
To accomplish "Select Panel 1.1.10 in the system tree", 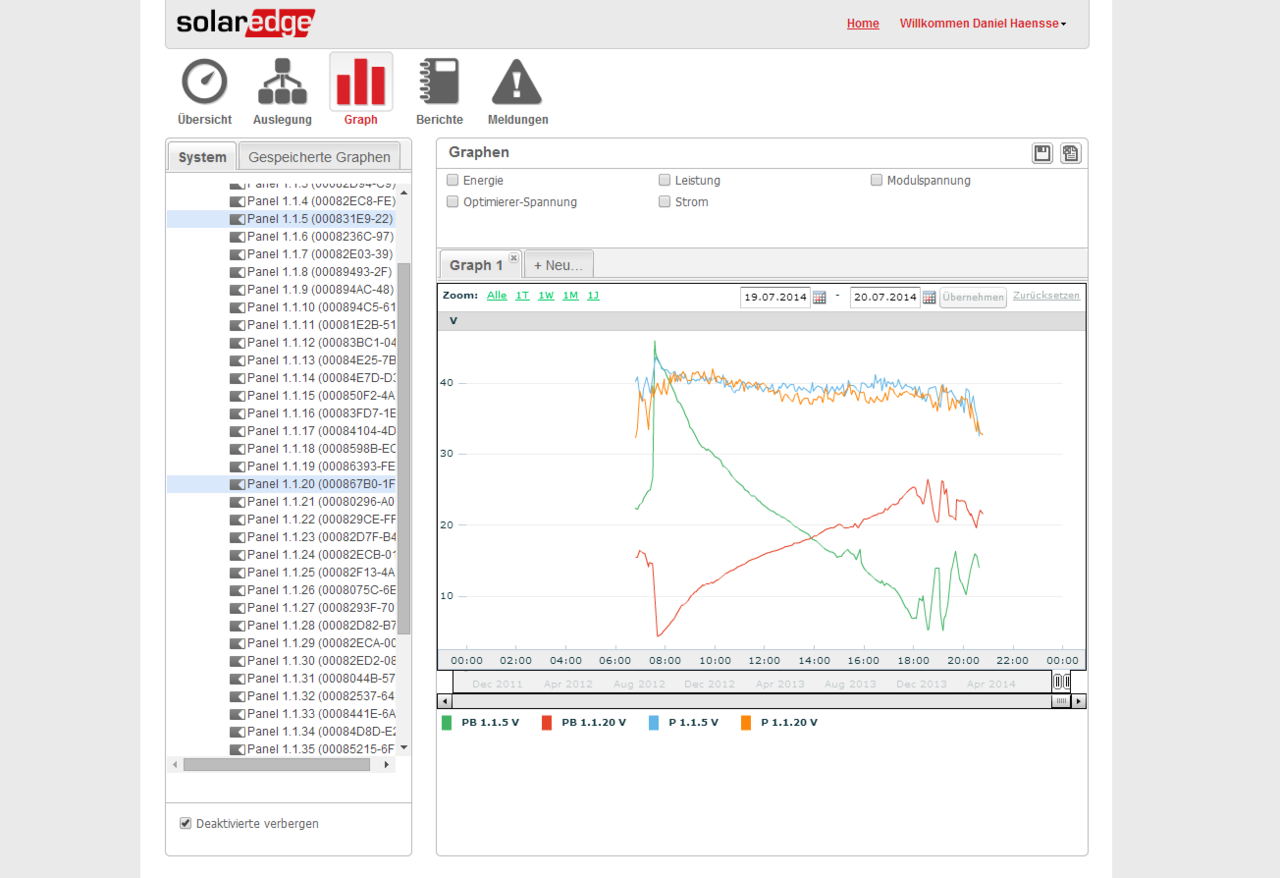I will pyautogui.click(x=321, y=307).
